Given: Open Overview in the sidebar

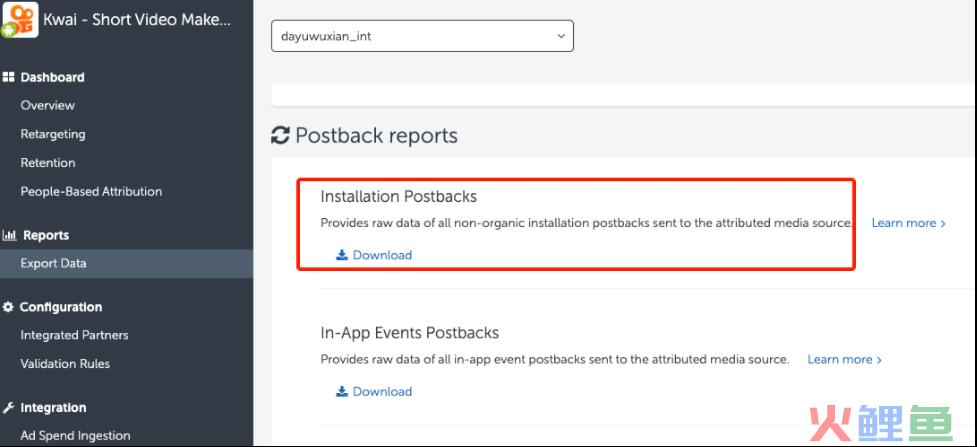Looking at the screenshot, I should coord(47,105).
